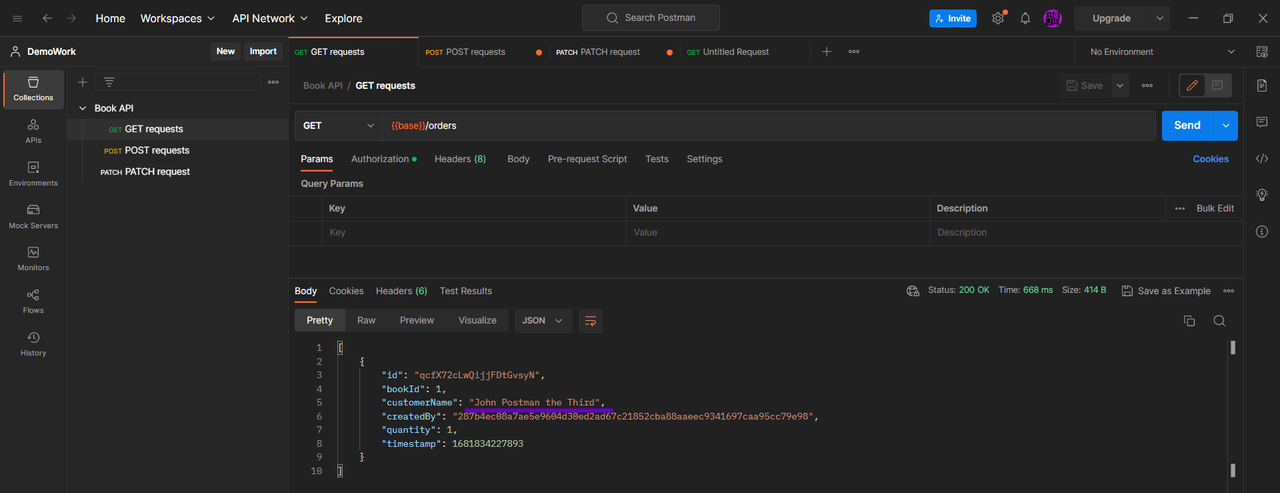Collapse the Book API collection
The height and width of the screenshot is (493, 1280).
coord(82,108)
